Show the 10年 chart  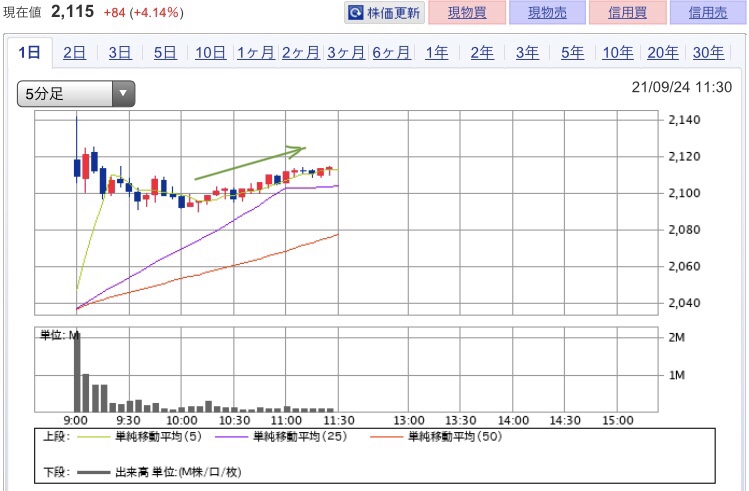click(x=618, y=53)
